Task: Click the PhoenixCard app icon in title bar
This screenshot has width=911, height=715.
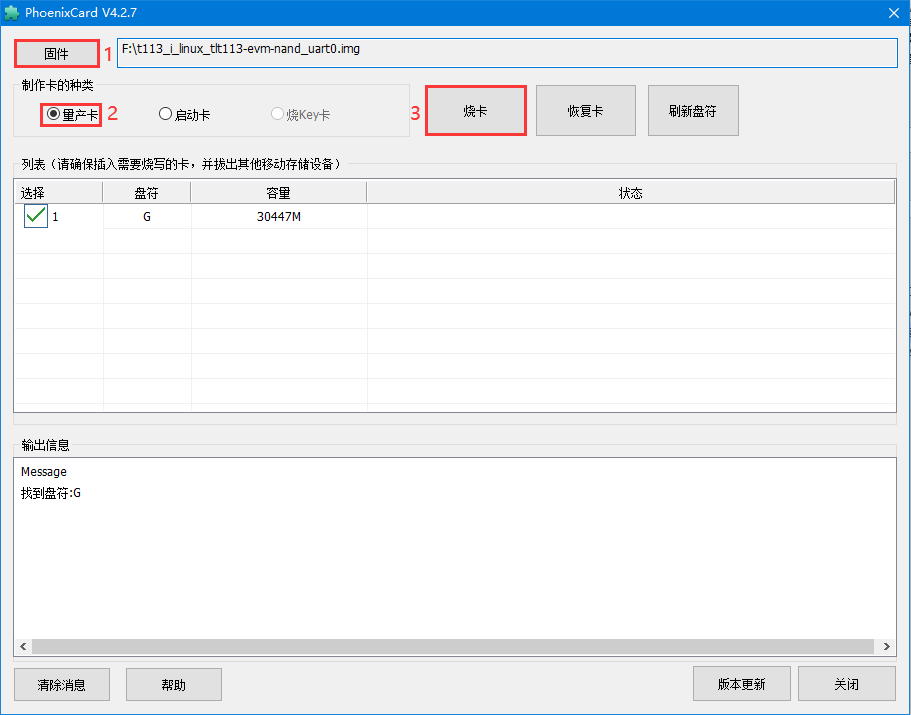Action: tap(11, 13)
